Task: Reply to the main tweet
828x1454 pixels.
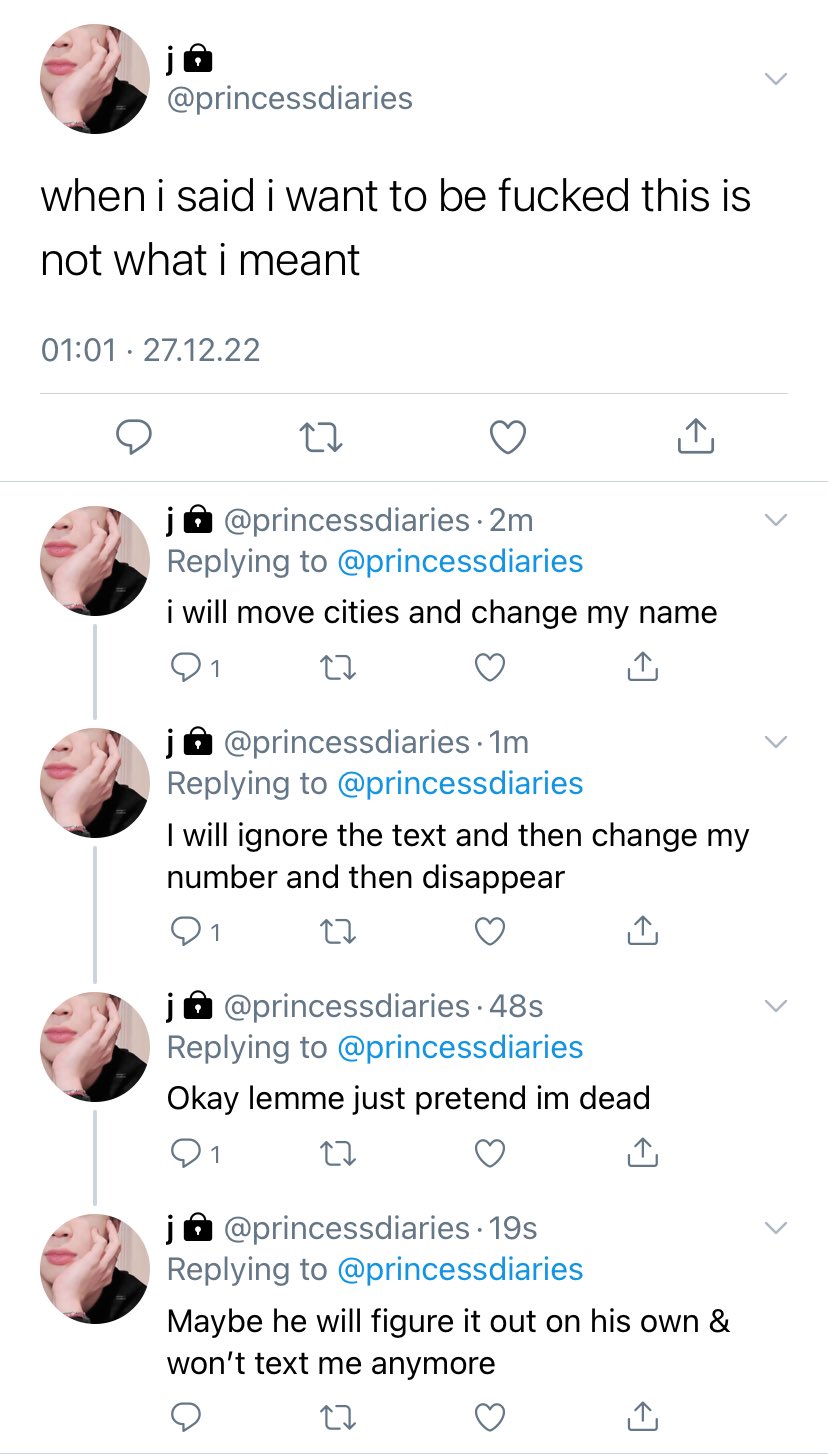Action: pyautogui.click(x=134, y=437)
